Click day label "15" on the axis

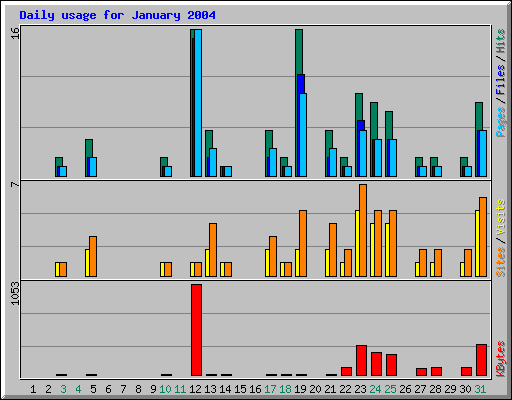241,389
